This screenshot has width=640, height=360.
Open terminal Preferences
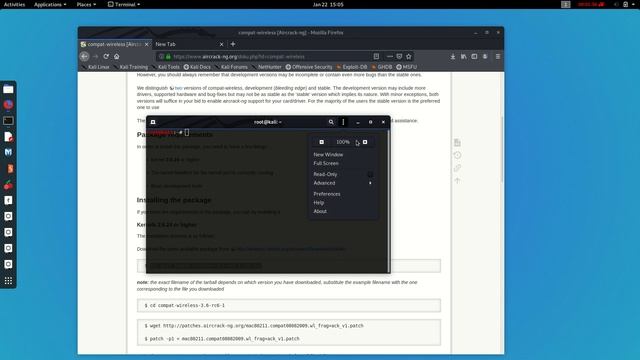[x=327, y=194]
